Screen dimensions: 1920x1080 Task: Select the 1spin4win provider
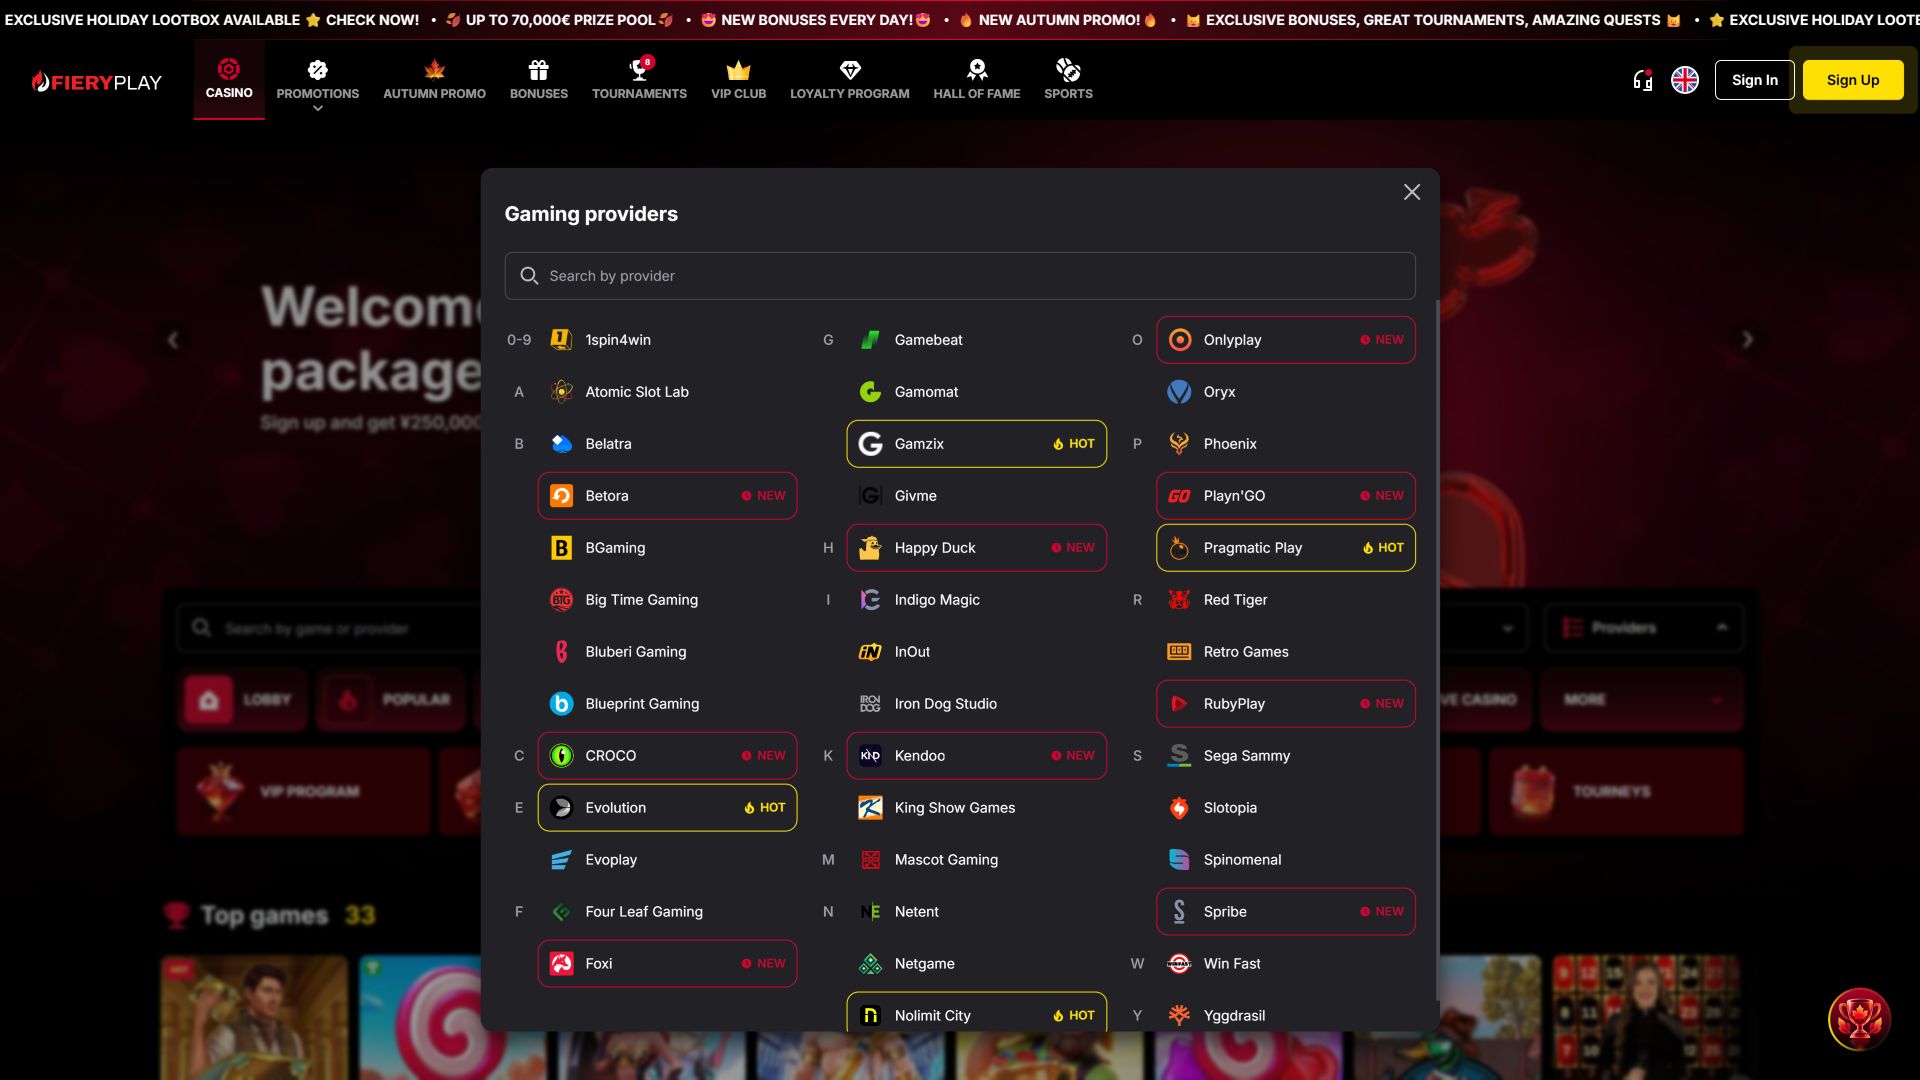coord(667,340)
